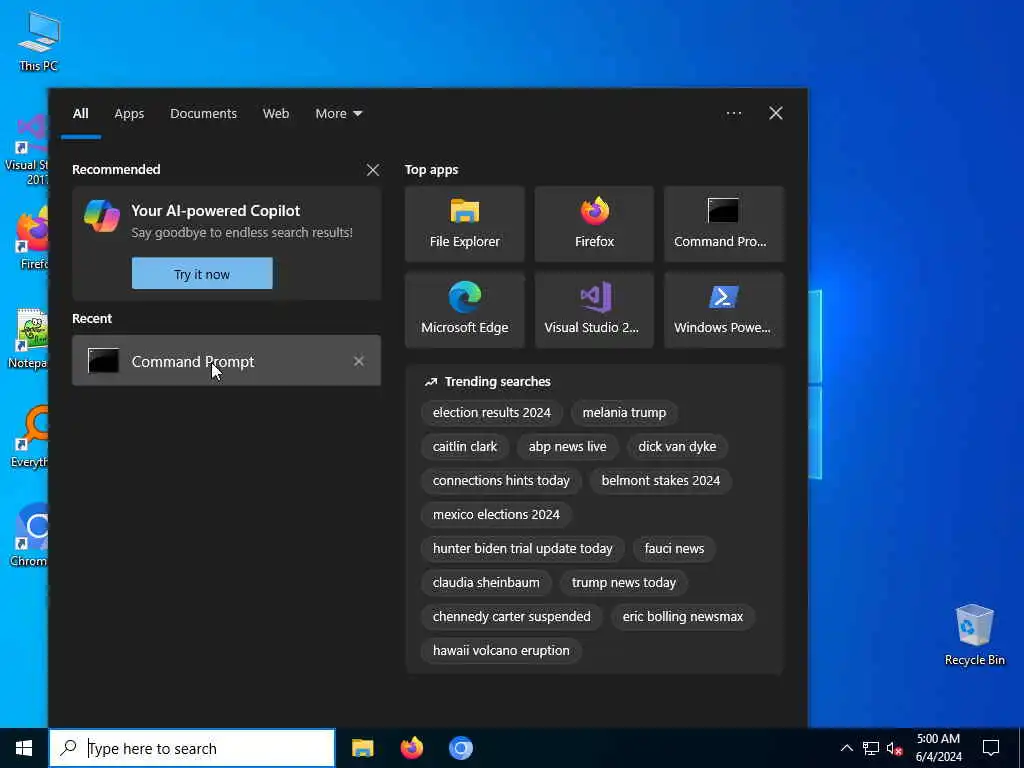Viewport: 1024px width, 768px height.
Task: Search trending 'dick van dyke'
Action: [677, 447]
